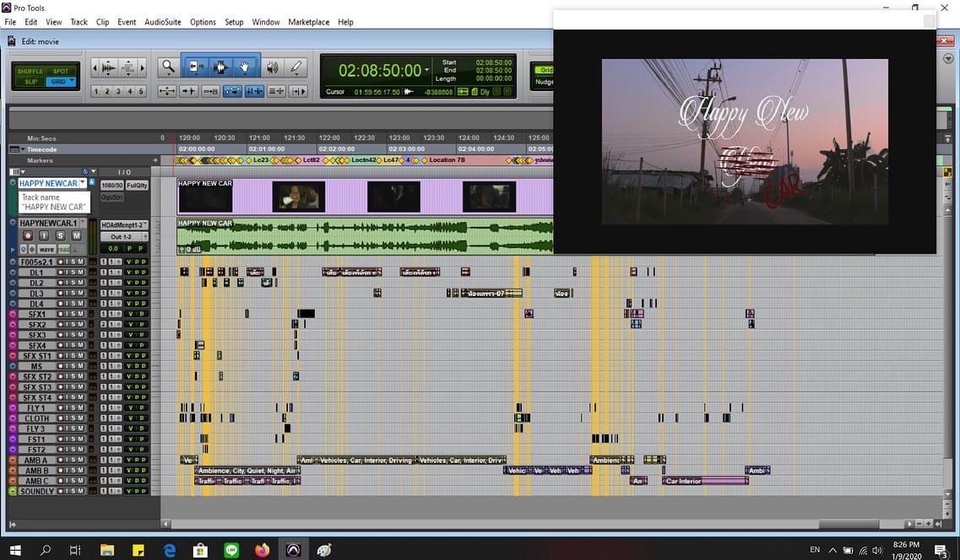The height and width of the screenshot is (560, 960).
Task: Click horizontal zoom out arrow
Action: click(x=94, y=67)
